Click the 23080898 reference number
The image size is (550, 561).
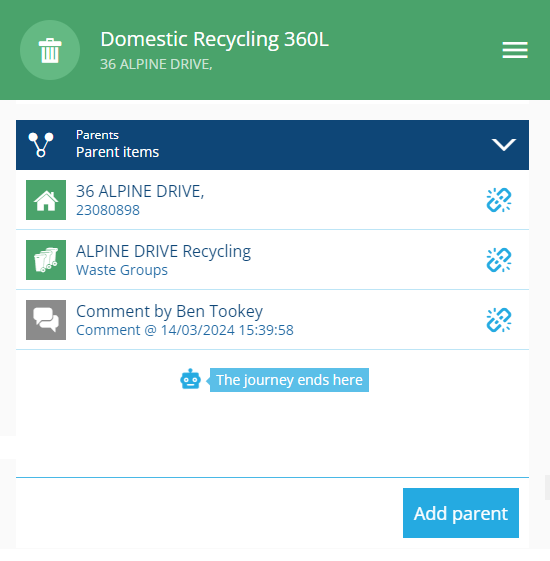(x=108, y=210)
